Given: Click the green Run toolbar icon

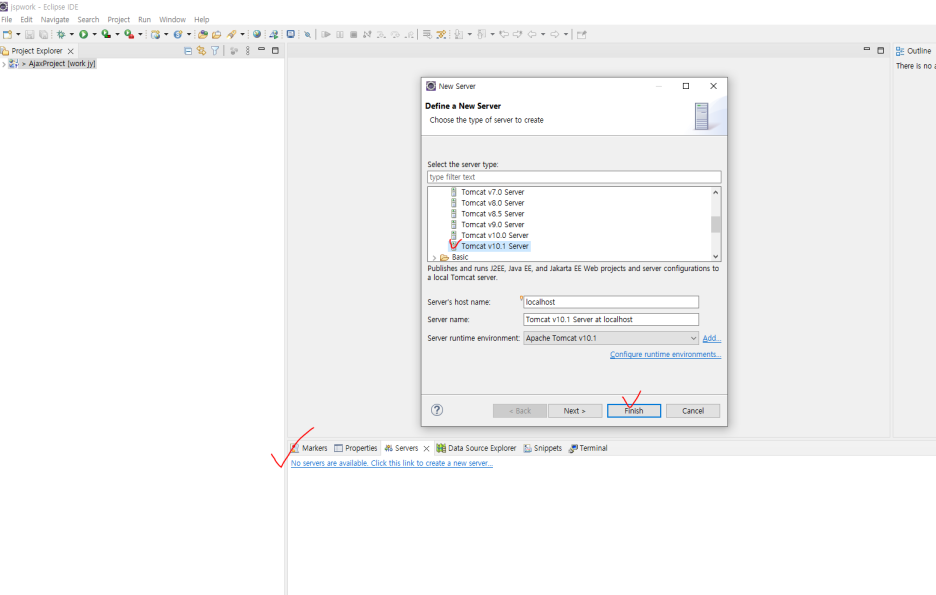Looking at the screenshot, I should pos(84,35).
